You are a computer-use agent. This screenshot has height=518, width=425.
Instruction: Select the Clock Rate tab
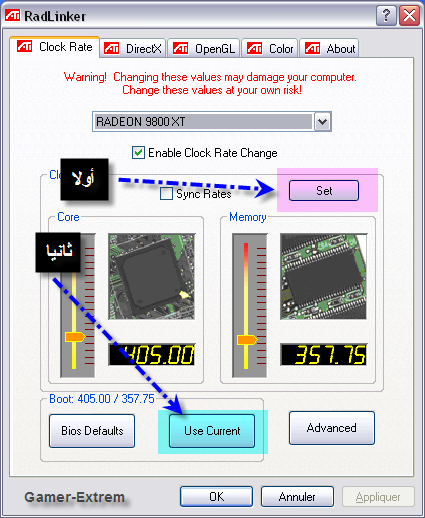tap(55, 47)
